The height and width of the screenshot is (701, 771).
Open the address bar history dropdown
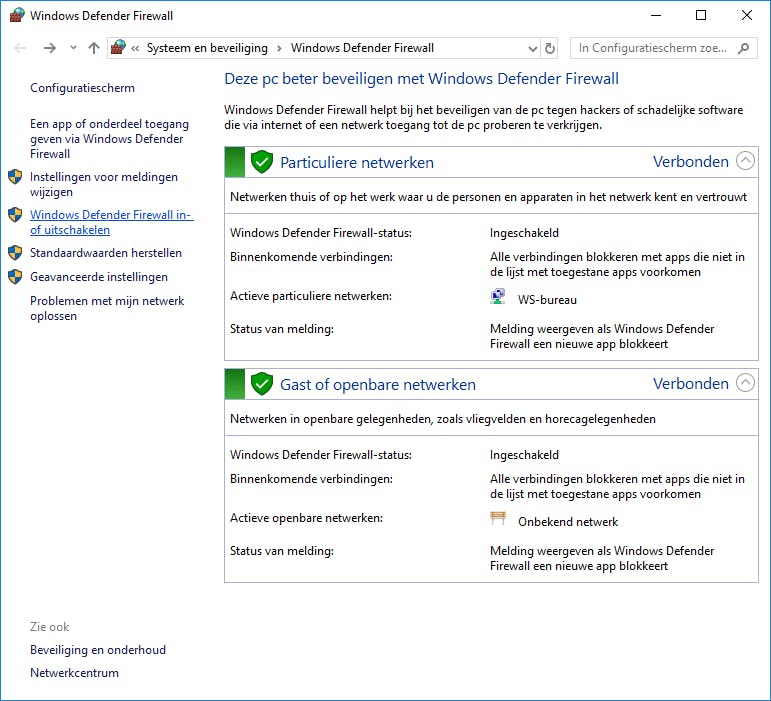click(532, 49)
